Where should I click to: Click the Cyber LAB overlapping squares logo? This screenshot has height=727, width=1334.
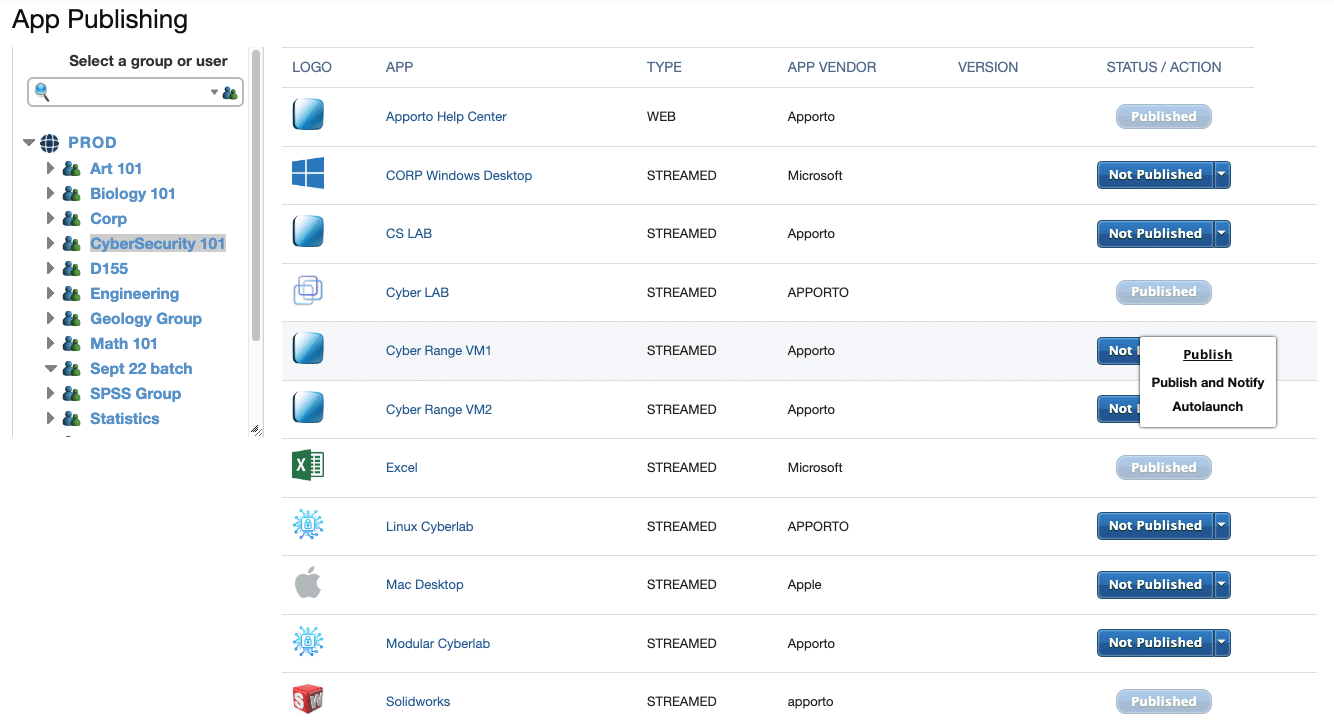308,291
